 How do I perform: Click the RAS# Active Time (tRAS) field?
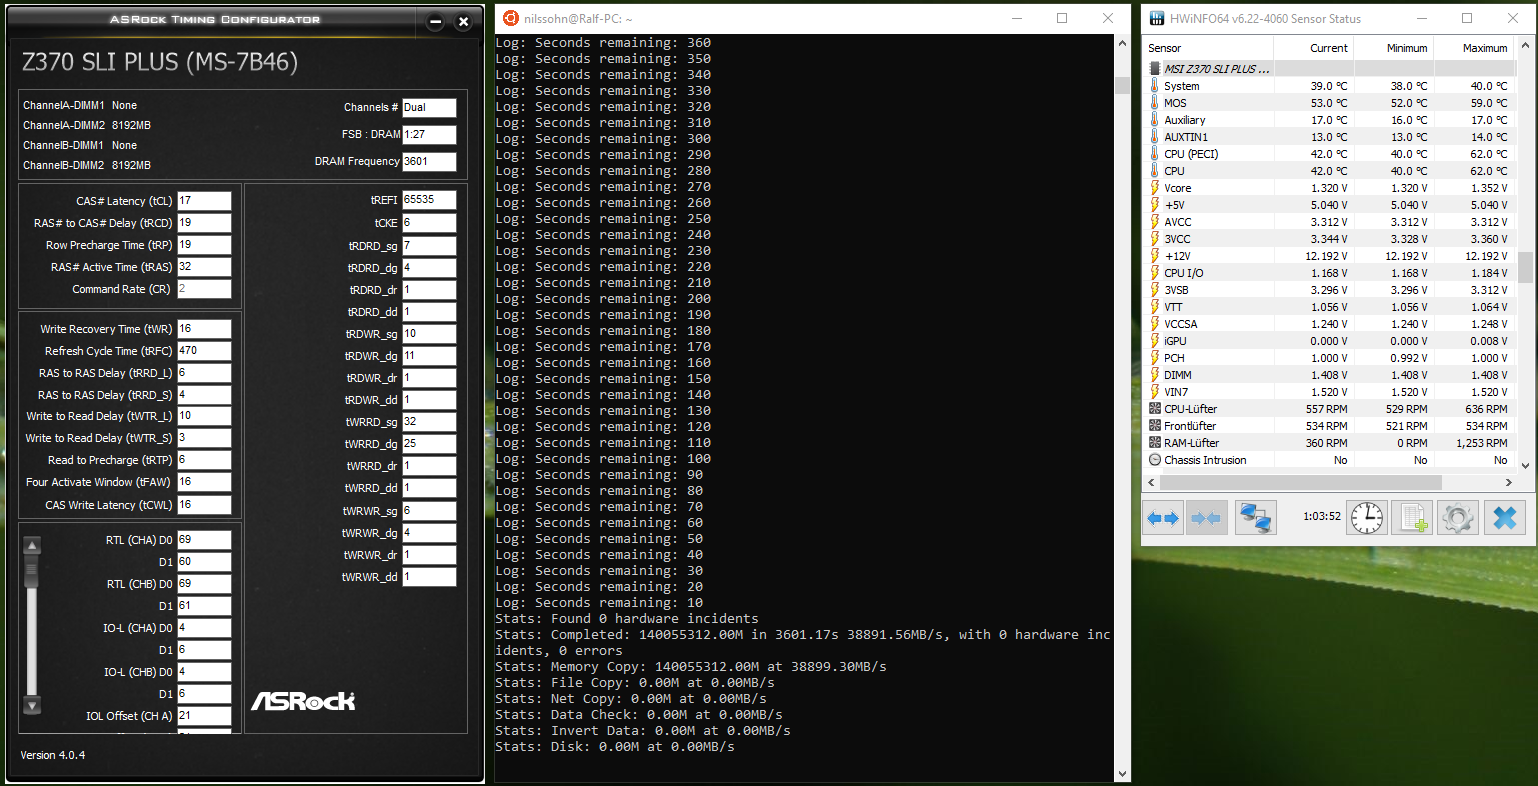click(x=204, y=267)
